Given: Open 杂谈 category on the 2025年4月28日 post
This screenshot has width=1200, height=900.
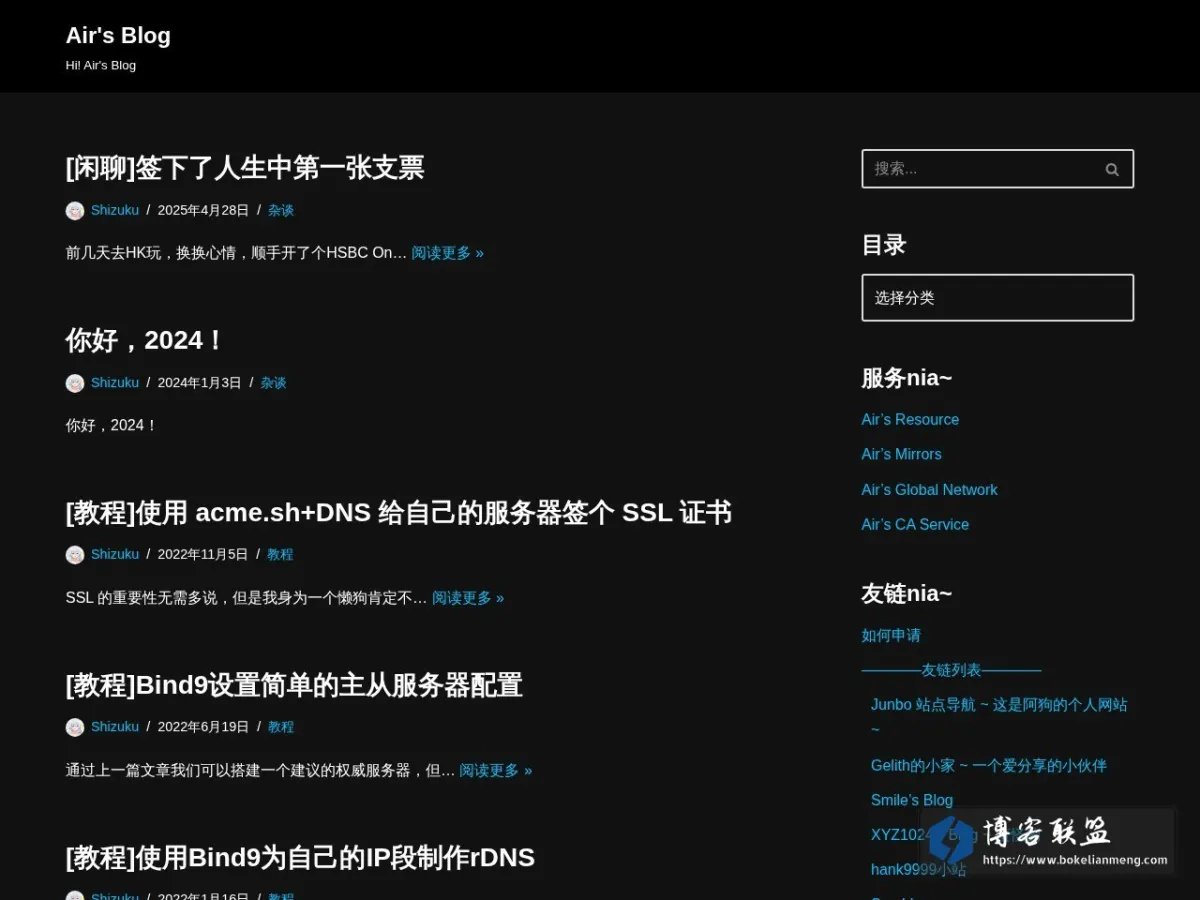Looking at the screenshot, I should point(281,210).
